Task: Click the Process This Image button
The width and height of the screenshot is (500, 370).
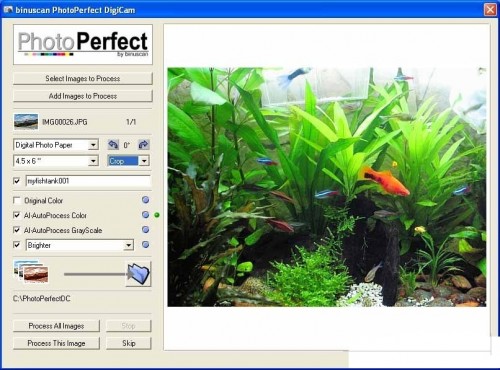Action: point(56,343)
